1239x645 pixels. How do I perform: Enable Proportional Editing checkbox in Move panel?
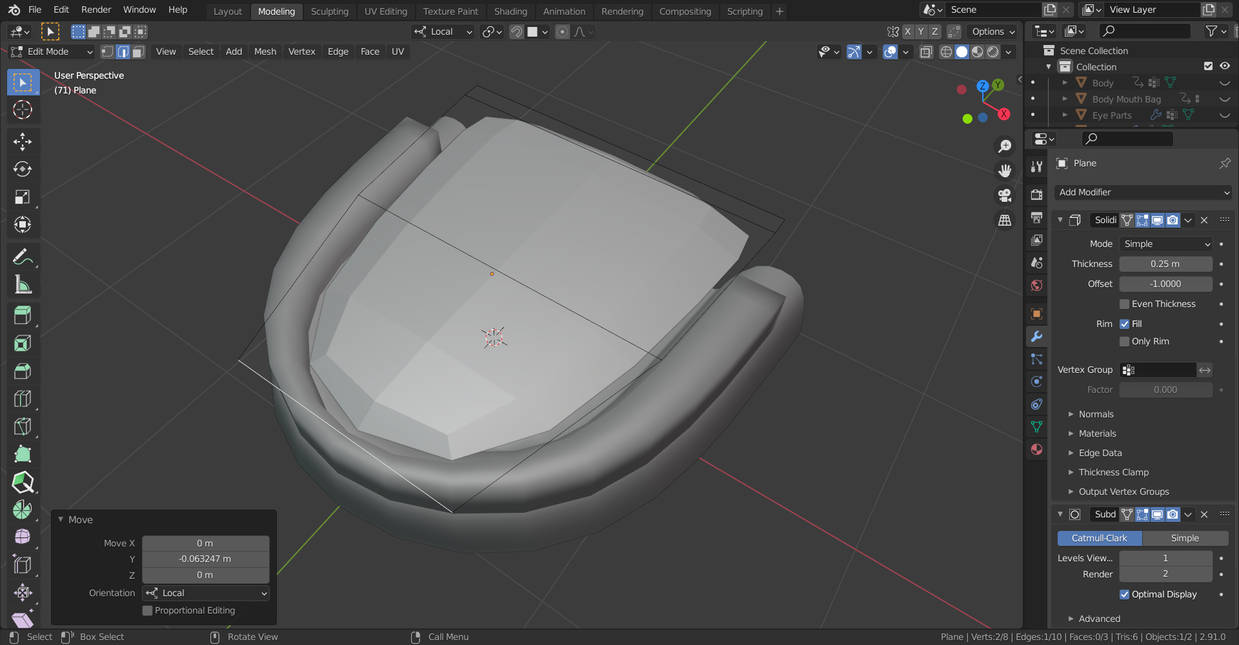tap(147, 610)
